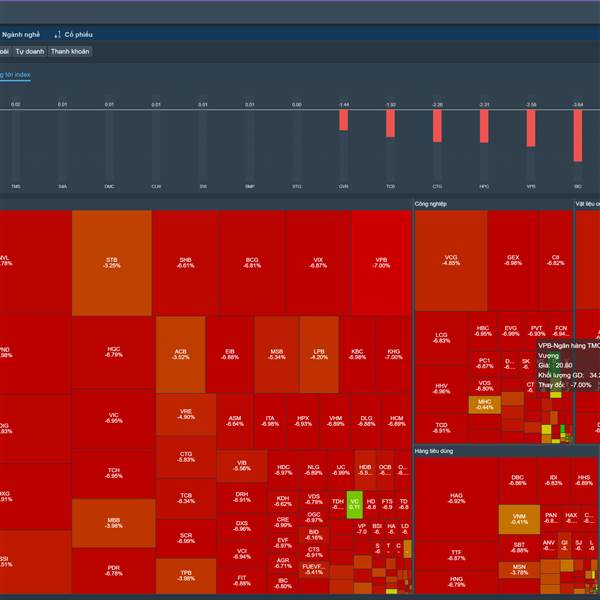
Task: Select the VCG tile in Công nghiệp
Action: coord(451,261)
